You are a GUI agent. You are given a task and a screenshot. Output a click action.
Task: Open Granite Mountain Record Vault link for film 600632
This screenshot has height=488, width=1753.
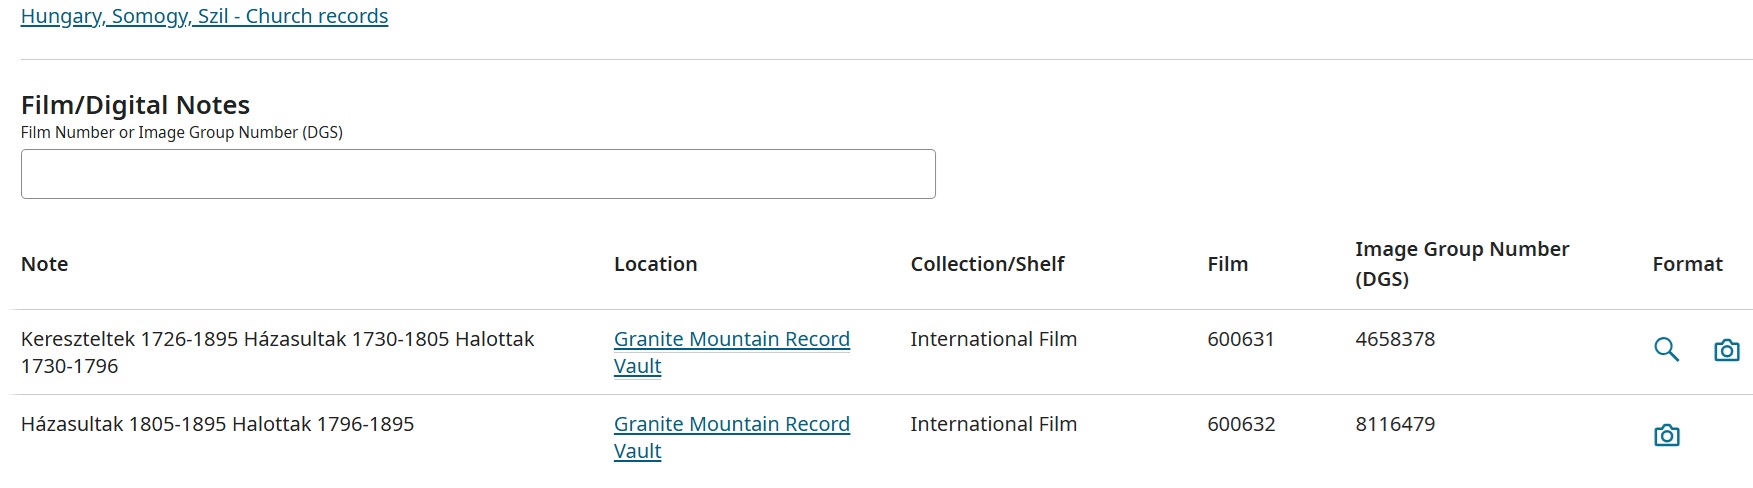pyautogui.click(x=731, y=425)
